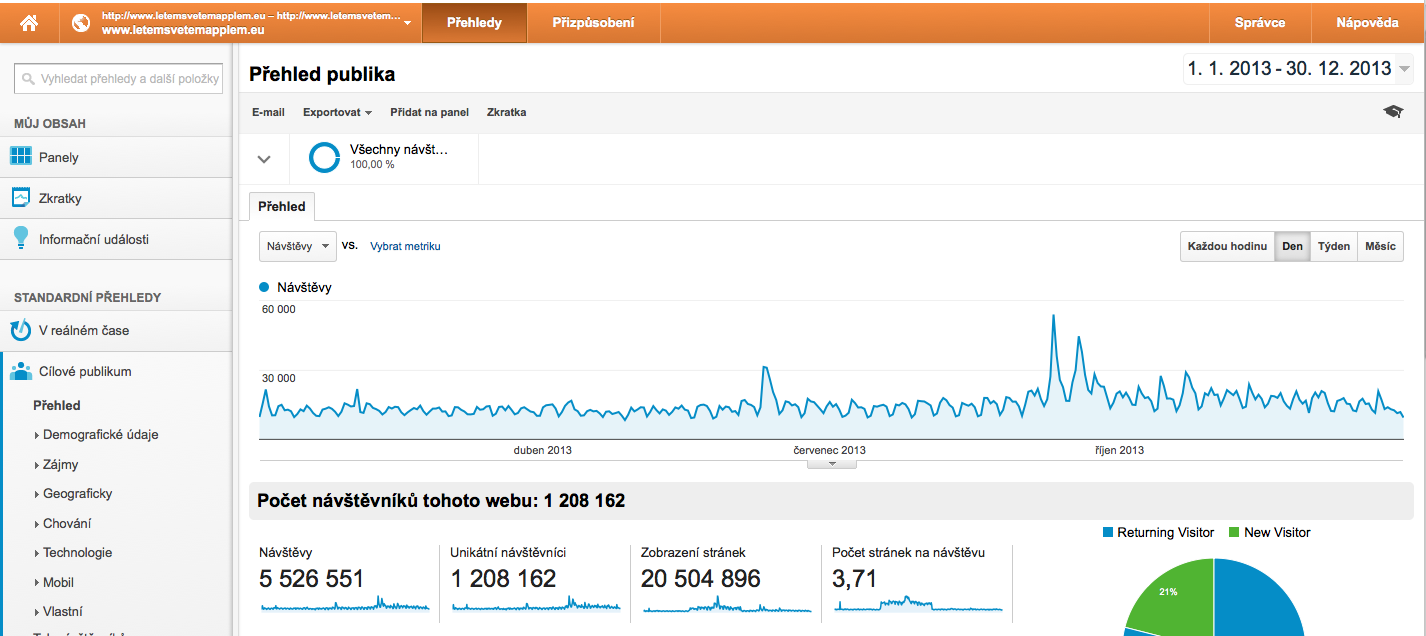The image size is (1426, 636).
Task: Click the Informační události lightbulb icon
Action: click(21, 238)
